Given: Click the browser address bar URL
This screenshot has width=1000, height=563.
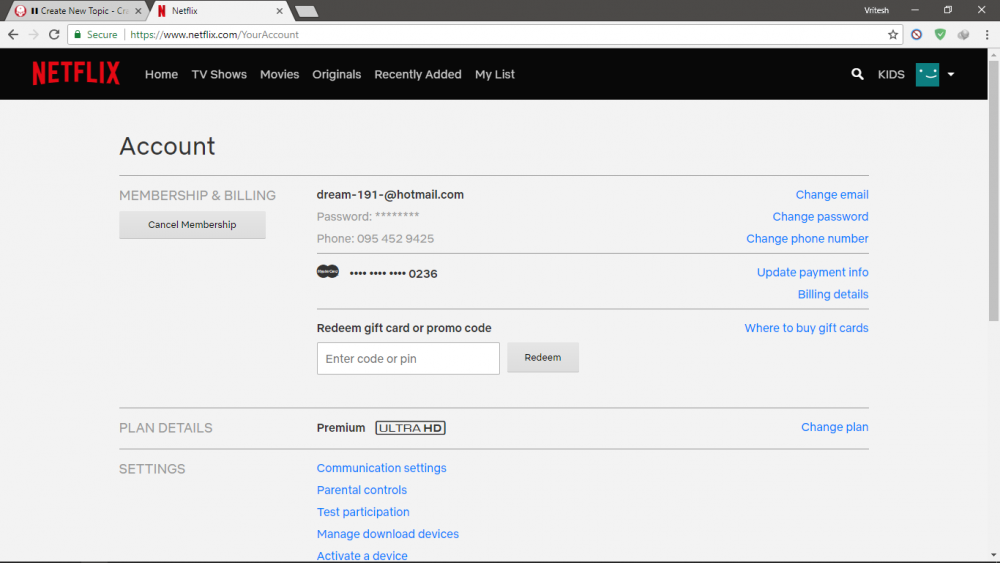Looking at the screenshot, I should (214, 34).
